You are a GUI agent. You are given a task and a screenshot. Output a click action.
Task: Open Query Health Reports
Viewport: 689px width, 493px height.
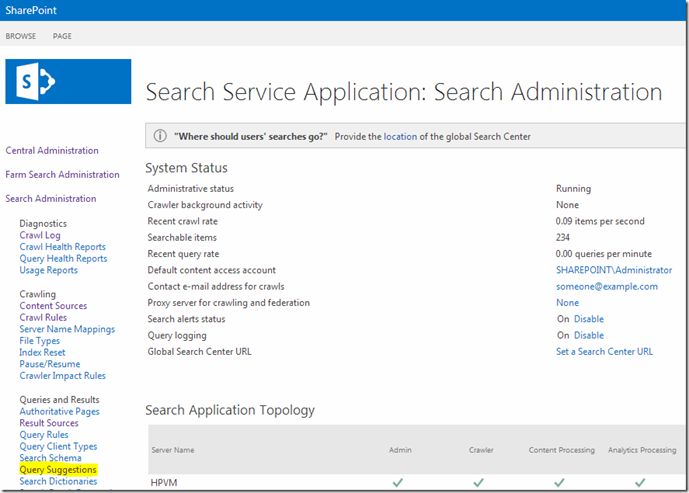(63, 258)
